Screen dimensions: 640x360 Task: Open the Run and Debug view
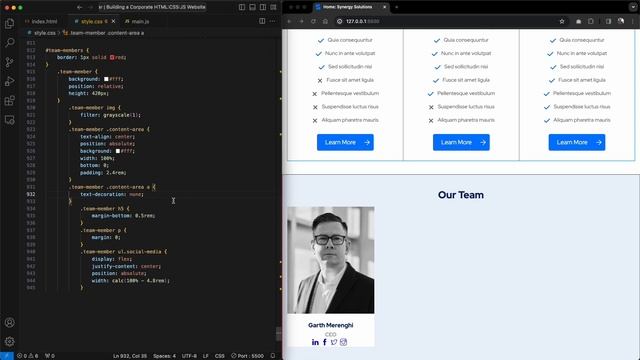tap(9, 81)
